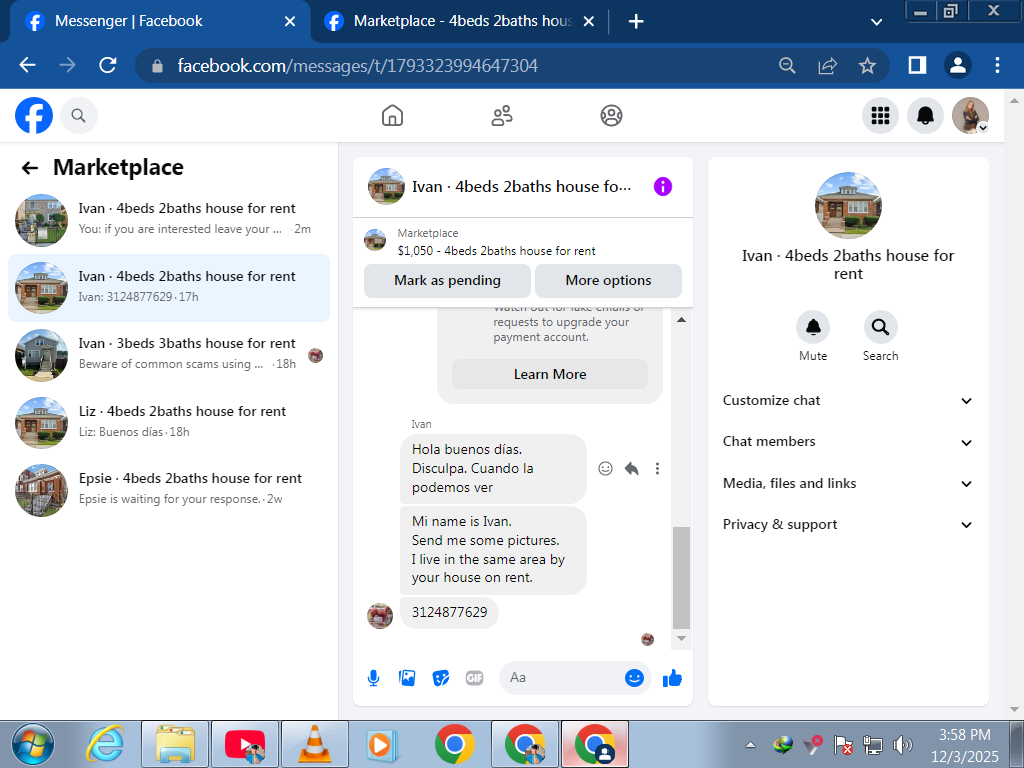This screenshot has height=768, width=1024.
Task: Expand the Customize chat section
Action: pyautogui.click(x=848, y=401)
